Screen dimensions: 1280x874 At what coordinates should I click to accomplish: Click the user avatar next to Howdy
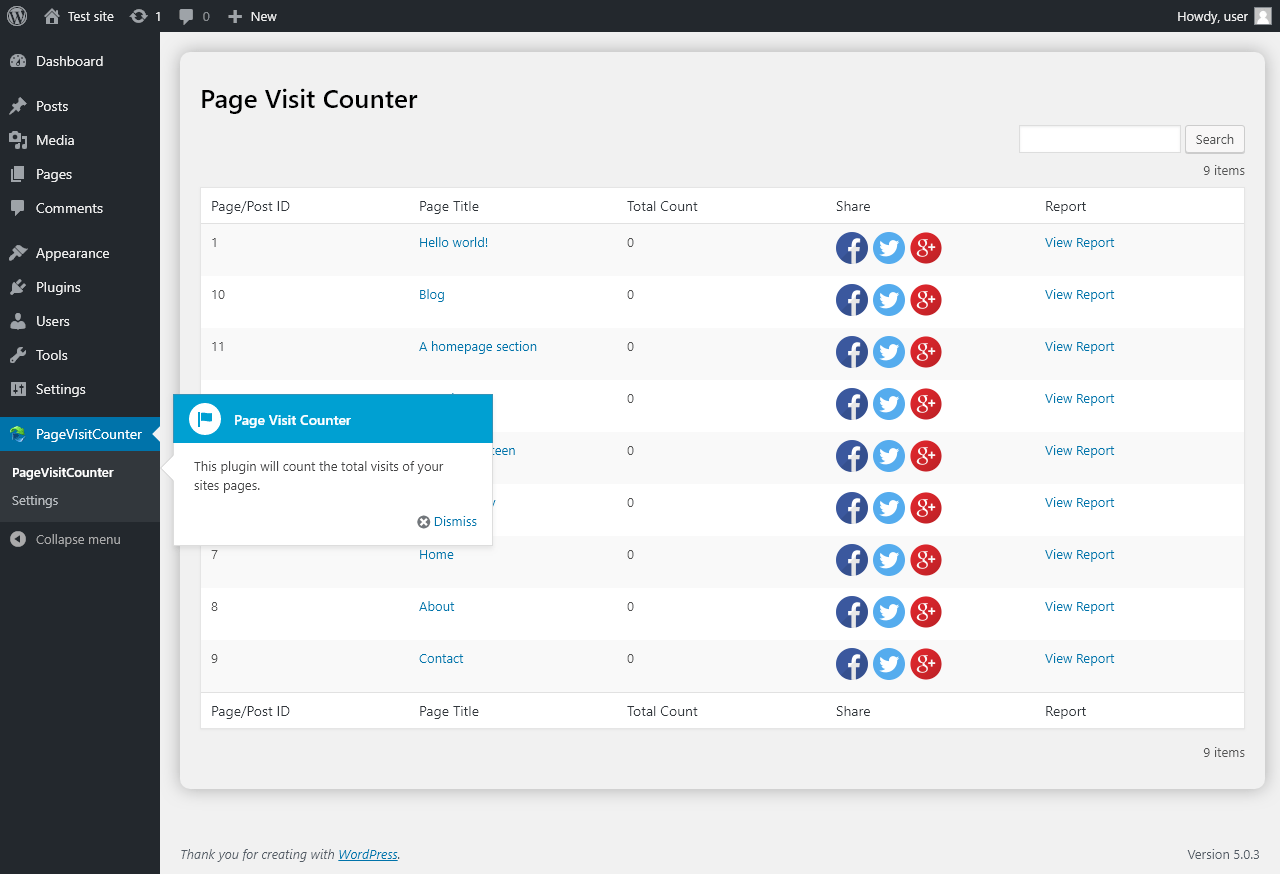click(x=1263, y=16)
